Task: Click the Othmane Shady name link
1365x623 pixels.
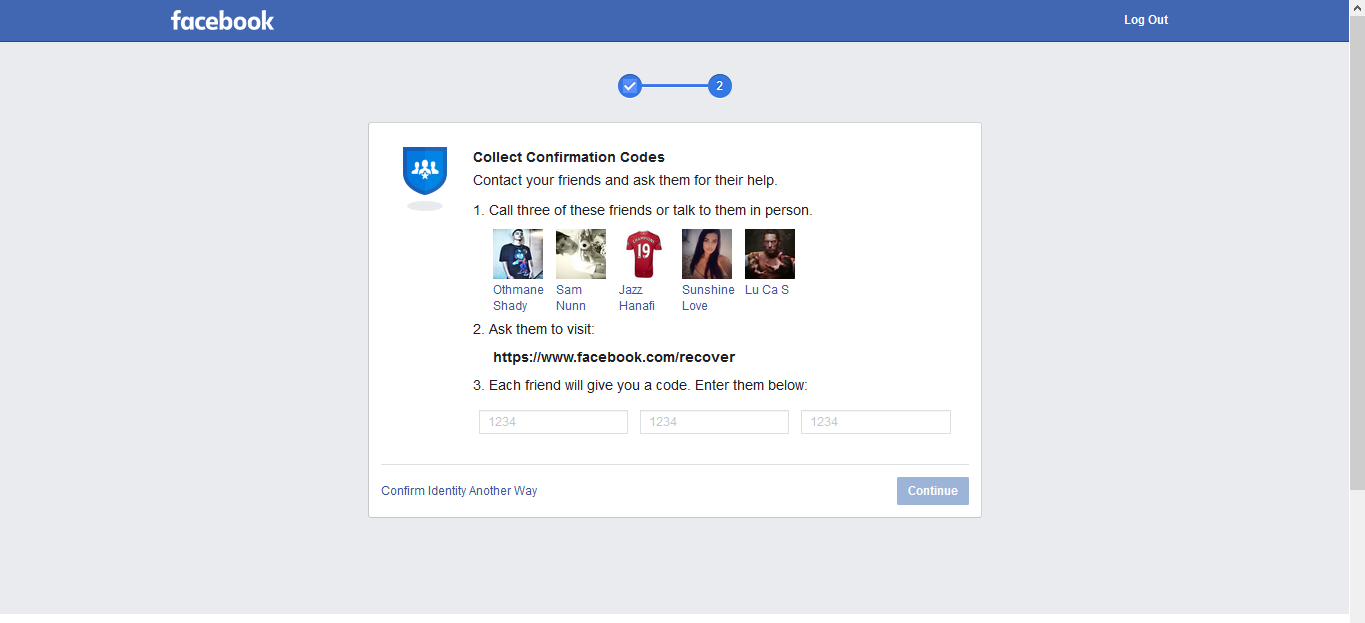Action: [518, 298]
